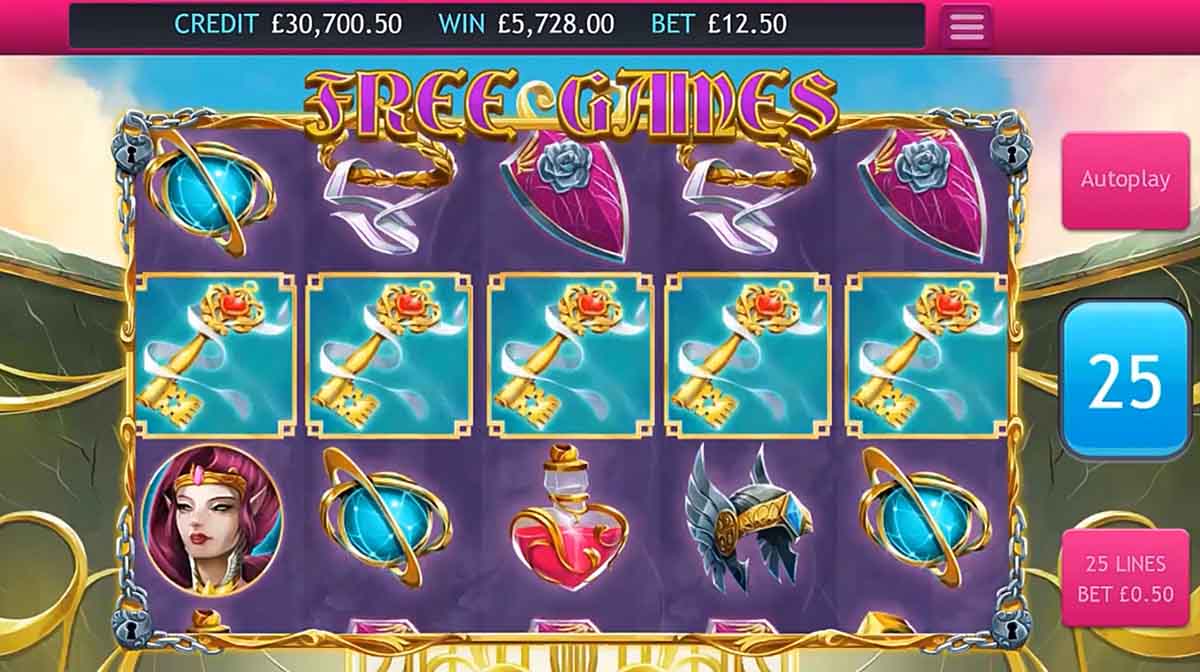Click the red-haired elf queen symbol
1200x672 pixels.
click(211, 518)
